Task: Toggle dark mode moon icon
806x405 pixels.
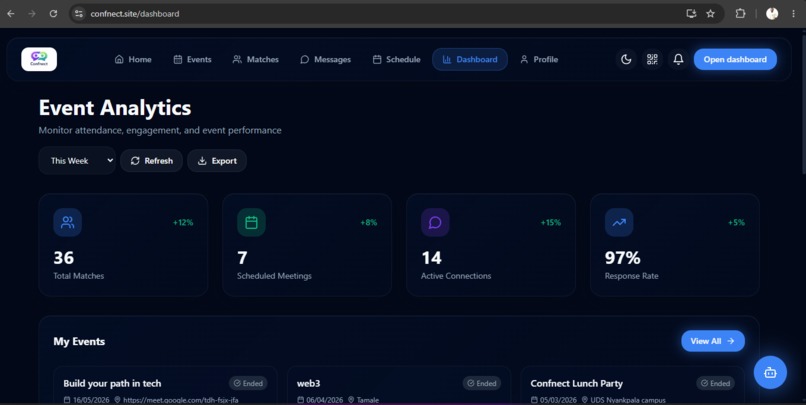Action: 626,59
